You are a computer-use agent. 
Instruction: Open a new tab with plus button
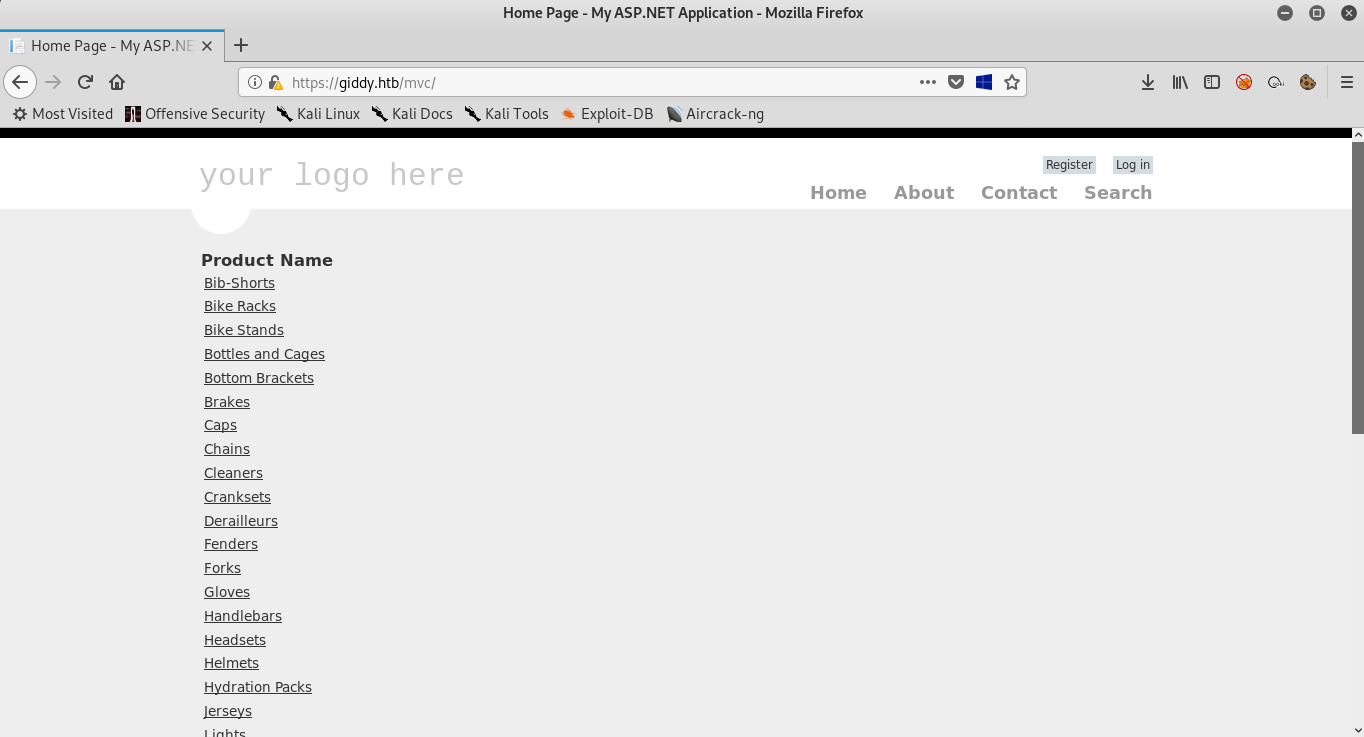241,45
